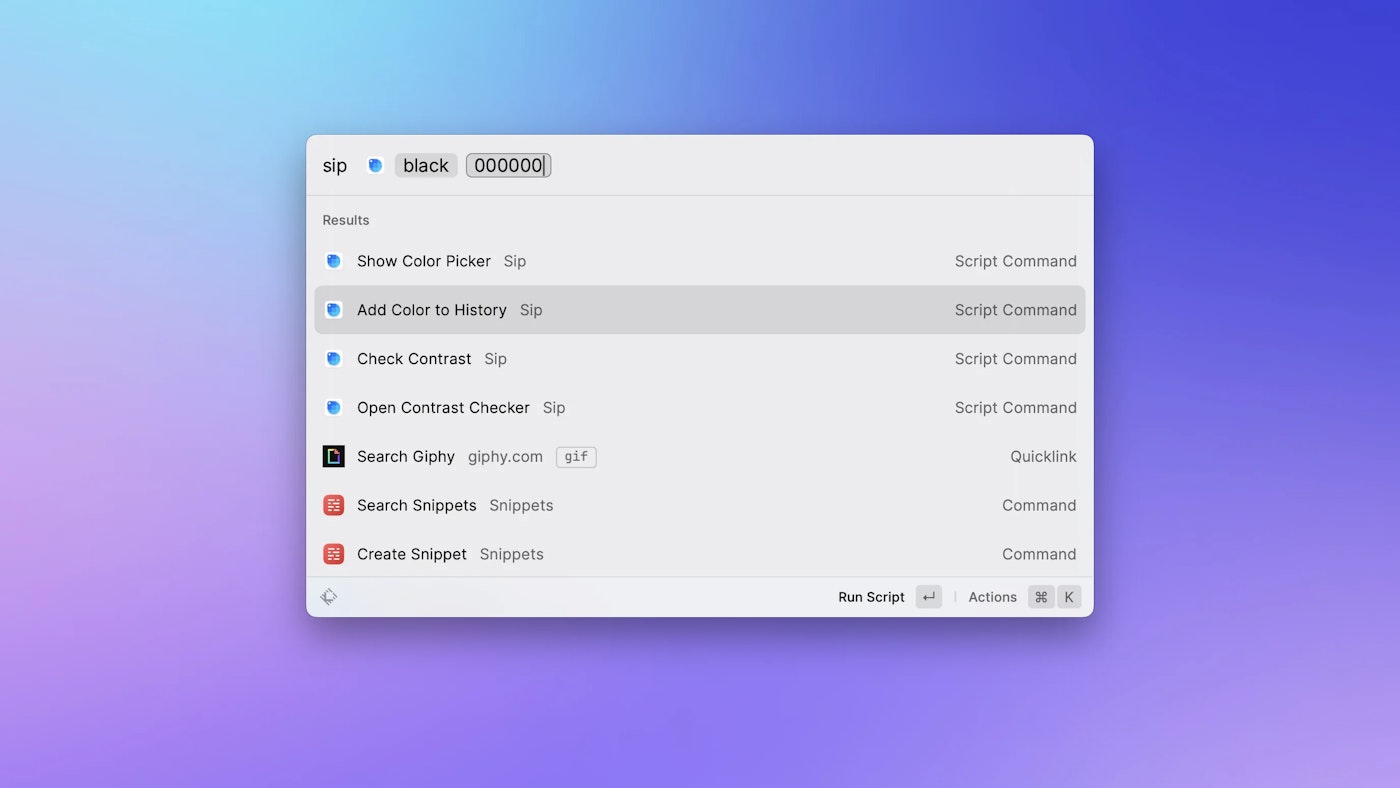Click Command label on Create Snippet row

click(1039, 554)
